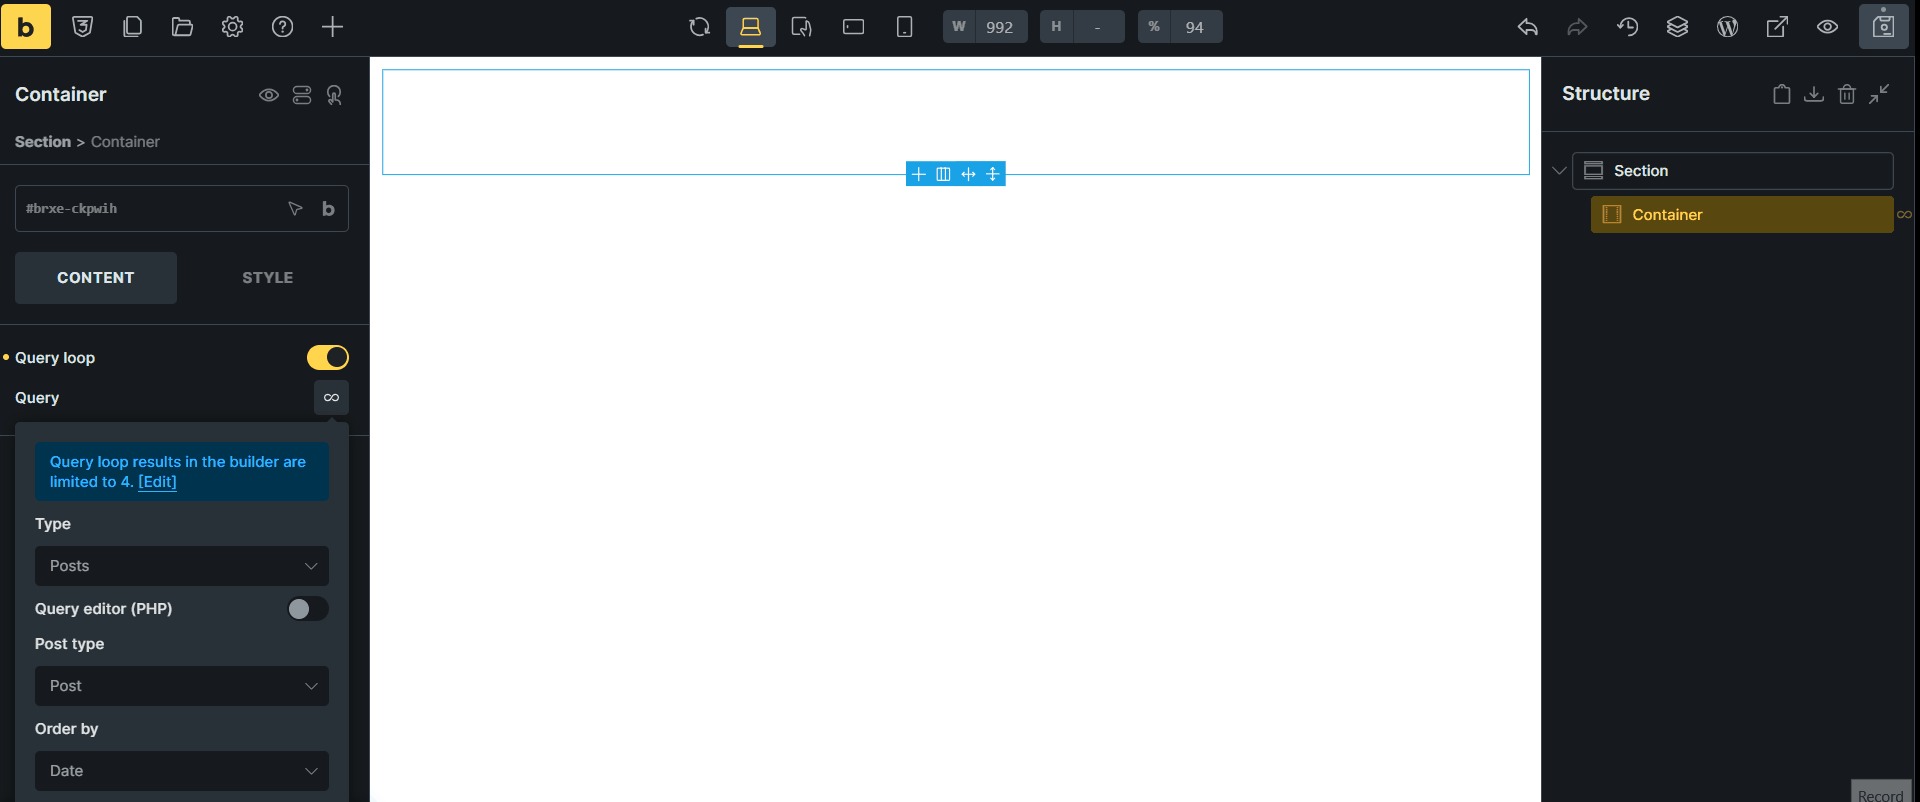This screenshot has height=802, width=1920.
Task: Open the Revisions history icon
Action: [x=1627, y=27]
